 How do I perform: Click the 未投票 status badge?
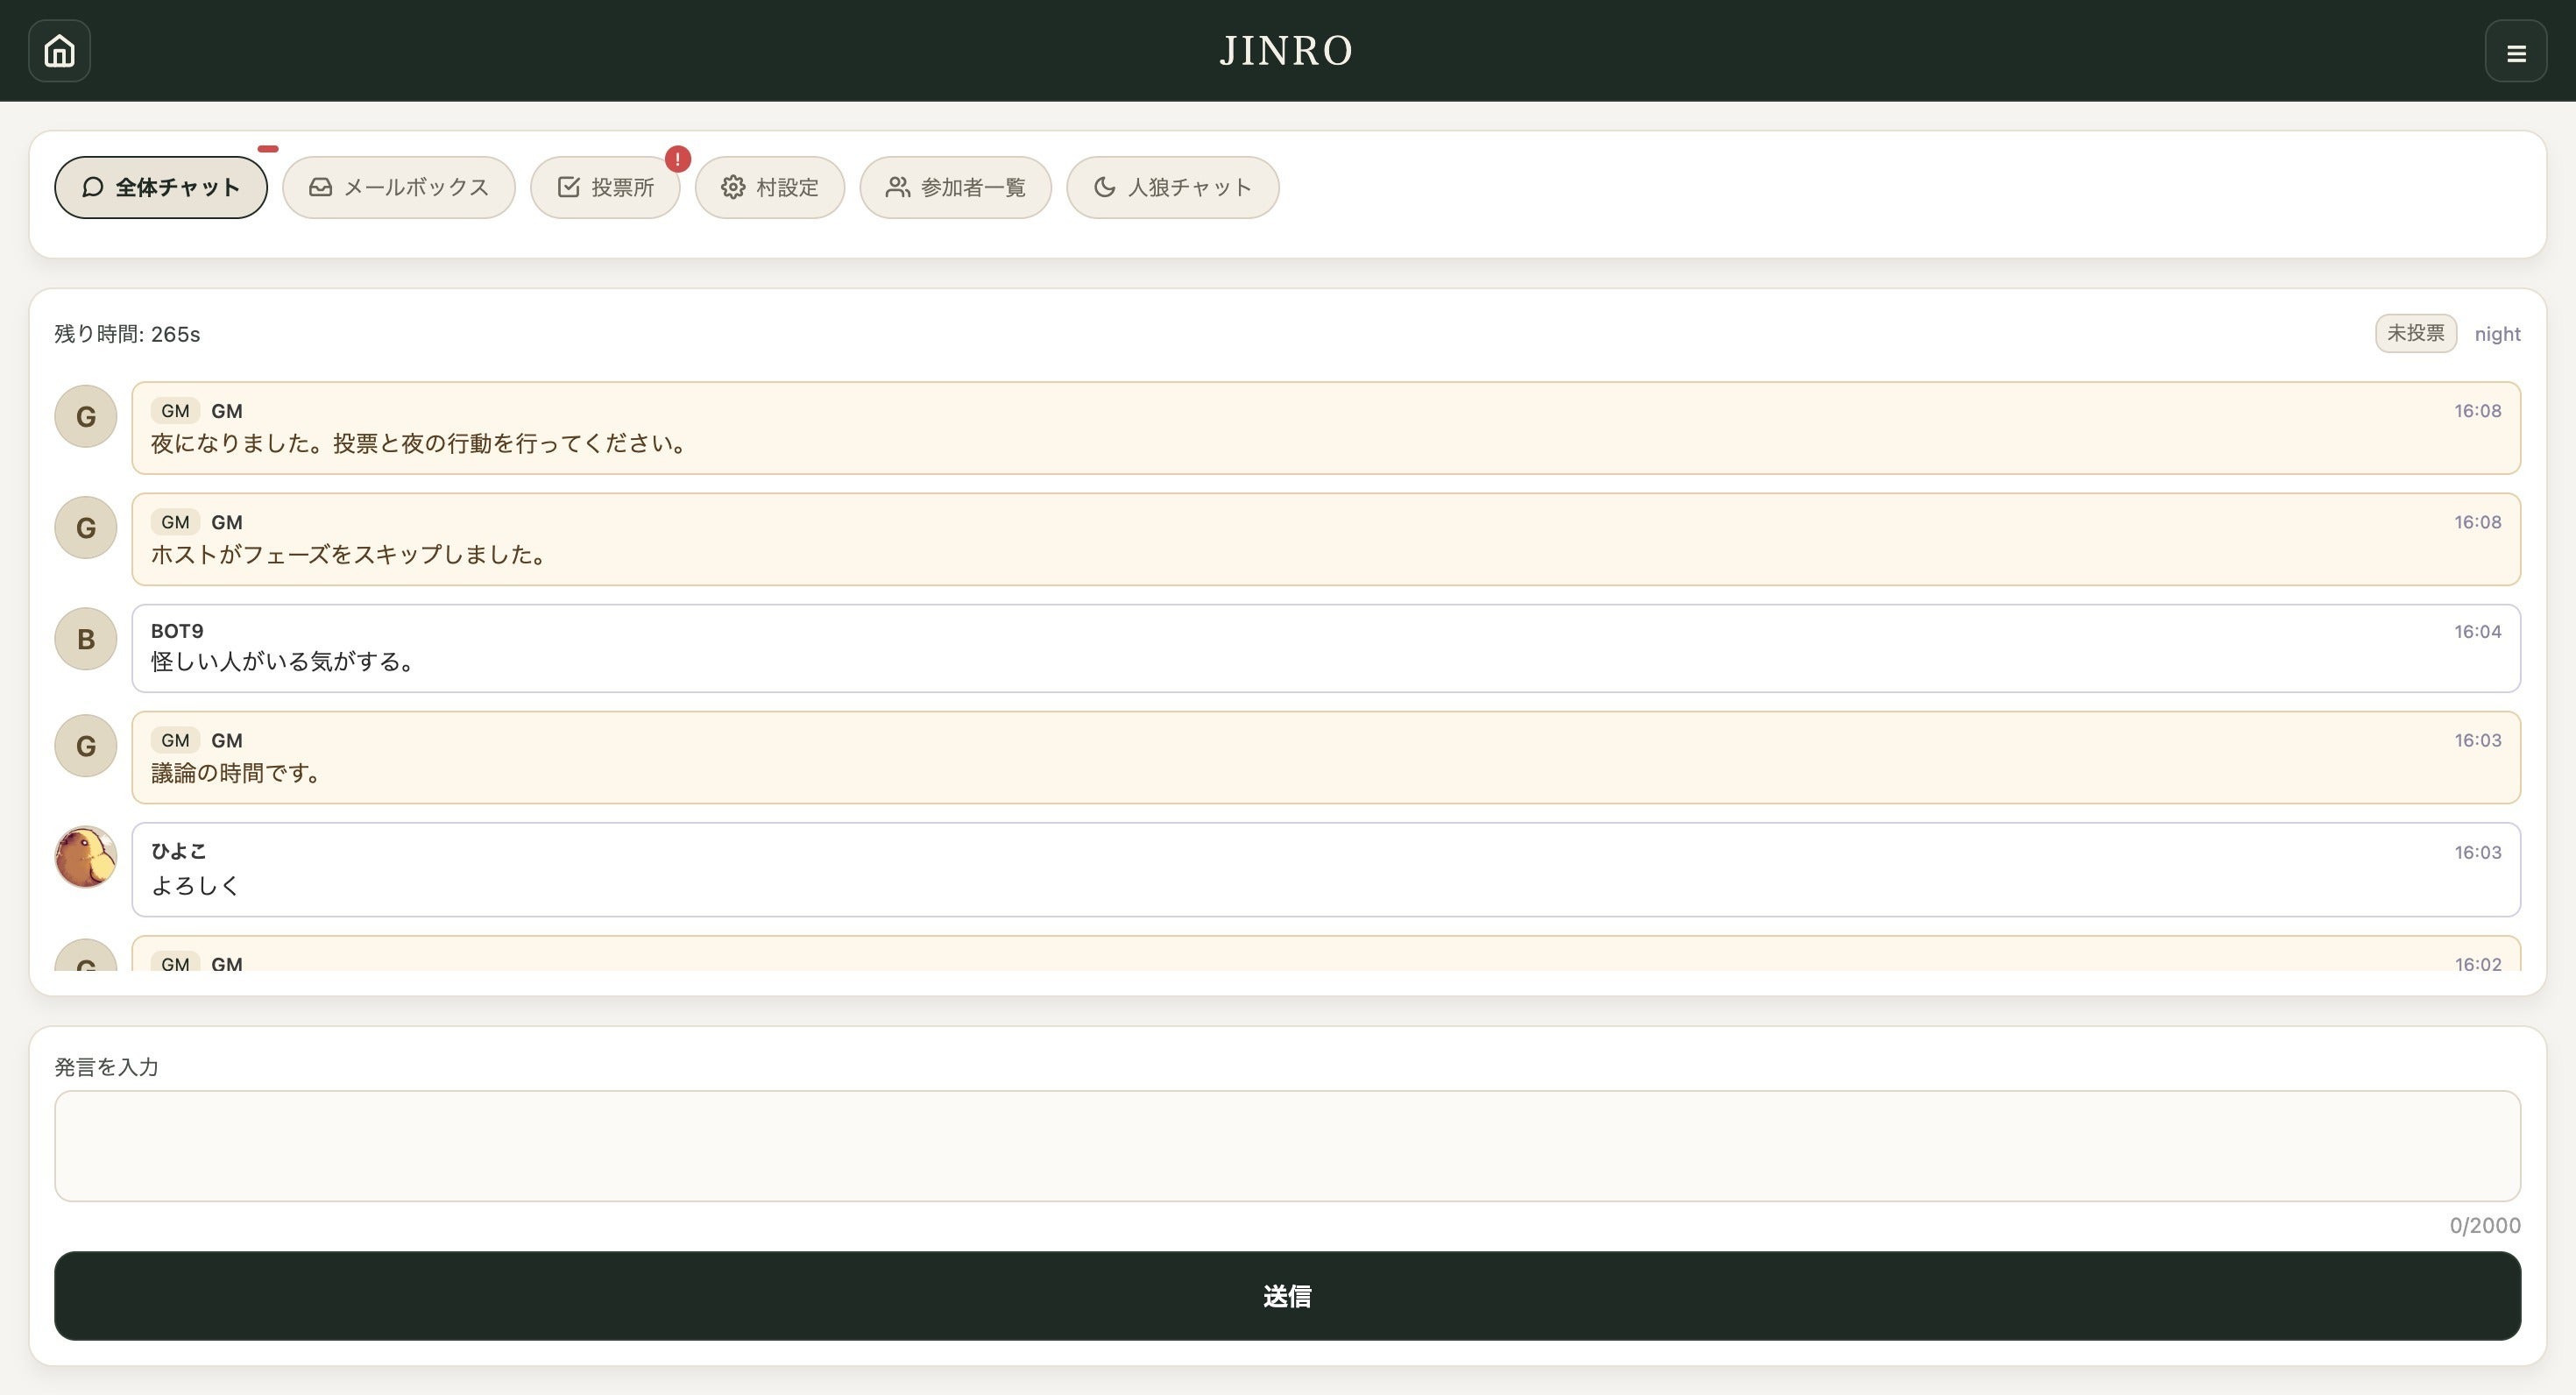point(2415,333)
